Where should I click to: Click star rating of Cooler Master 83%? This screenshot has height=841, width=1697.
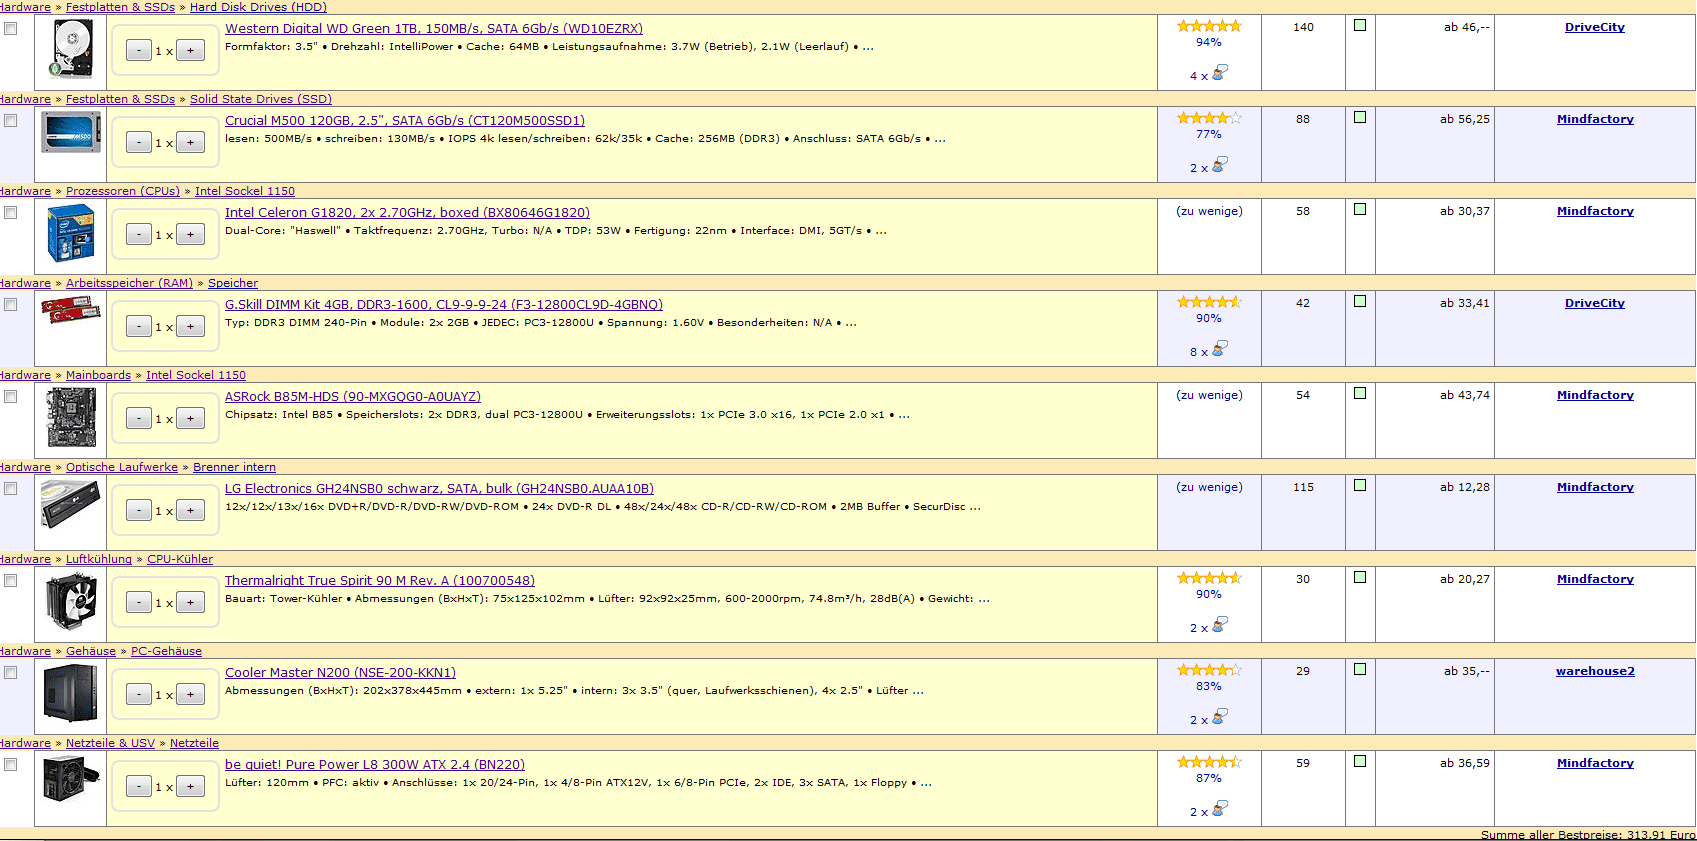click(1209, 670)
